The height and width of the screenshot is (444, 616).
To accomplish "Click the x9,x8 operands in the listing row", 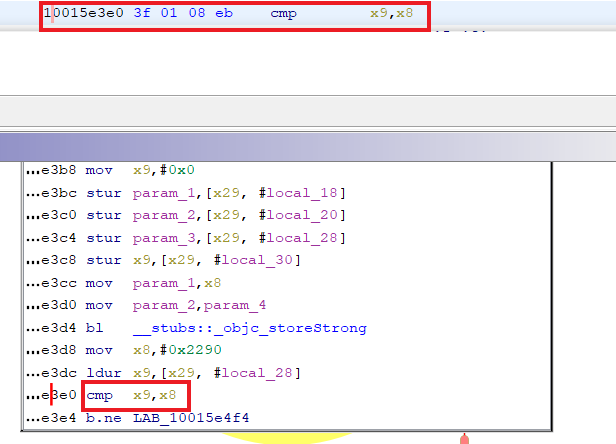I will coord(391,13).
